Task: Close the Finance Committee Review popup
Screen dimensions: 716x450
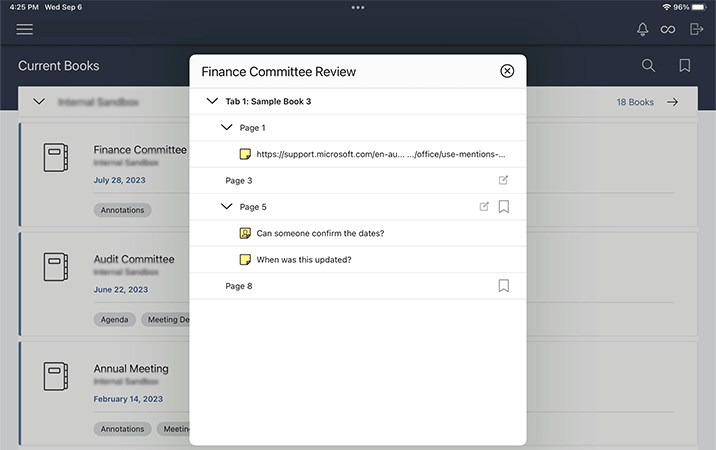Action: (507, 71)
